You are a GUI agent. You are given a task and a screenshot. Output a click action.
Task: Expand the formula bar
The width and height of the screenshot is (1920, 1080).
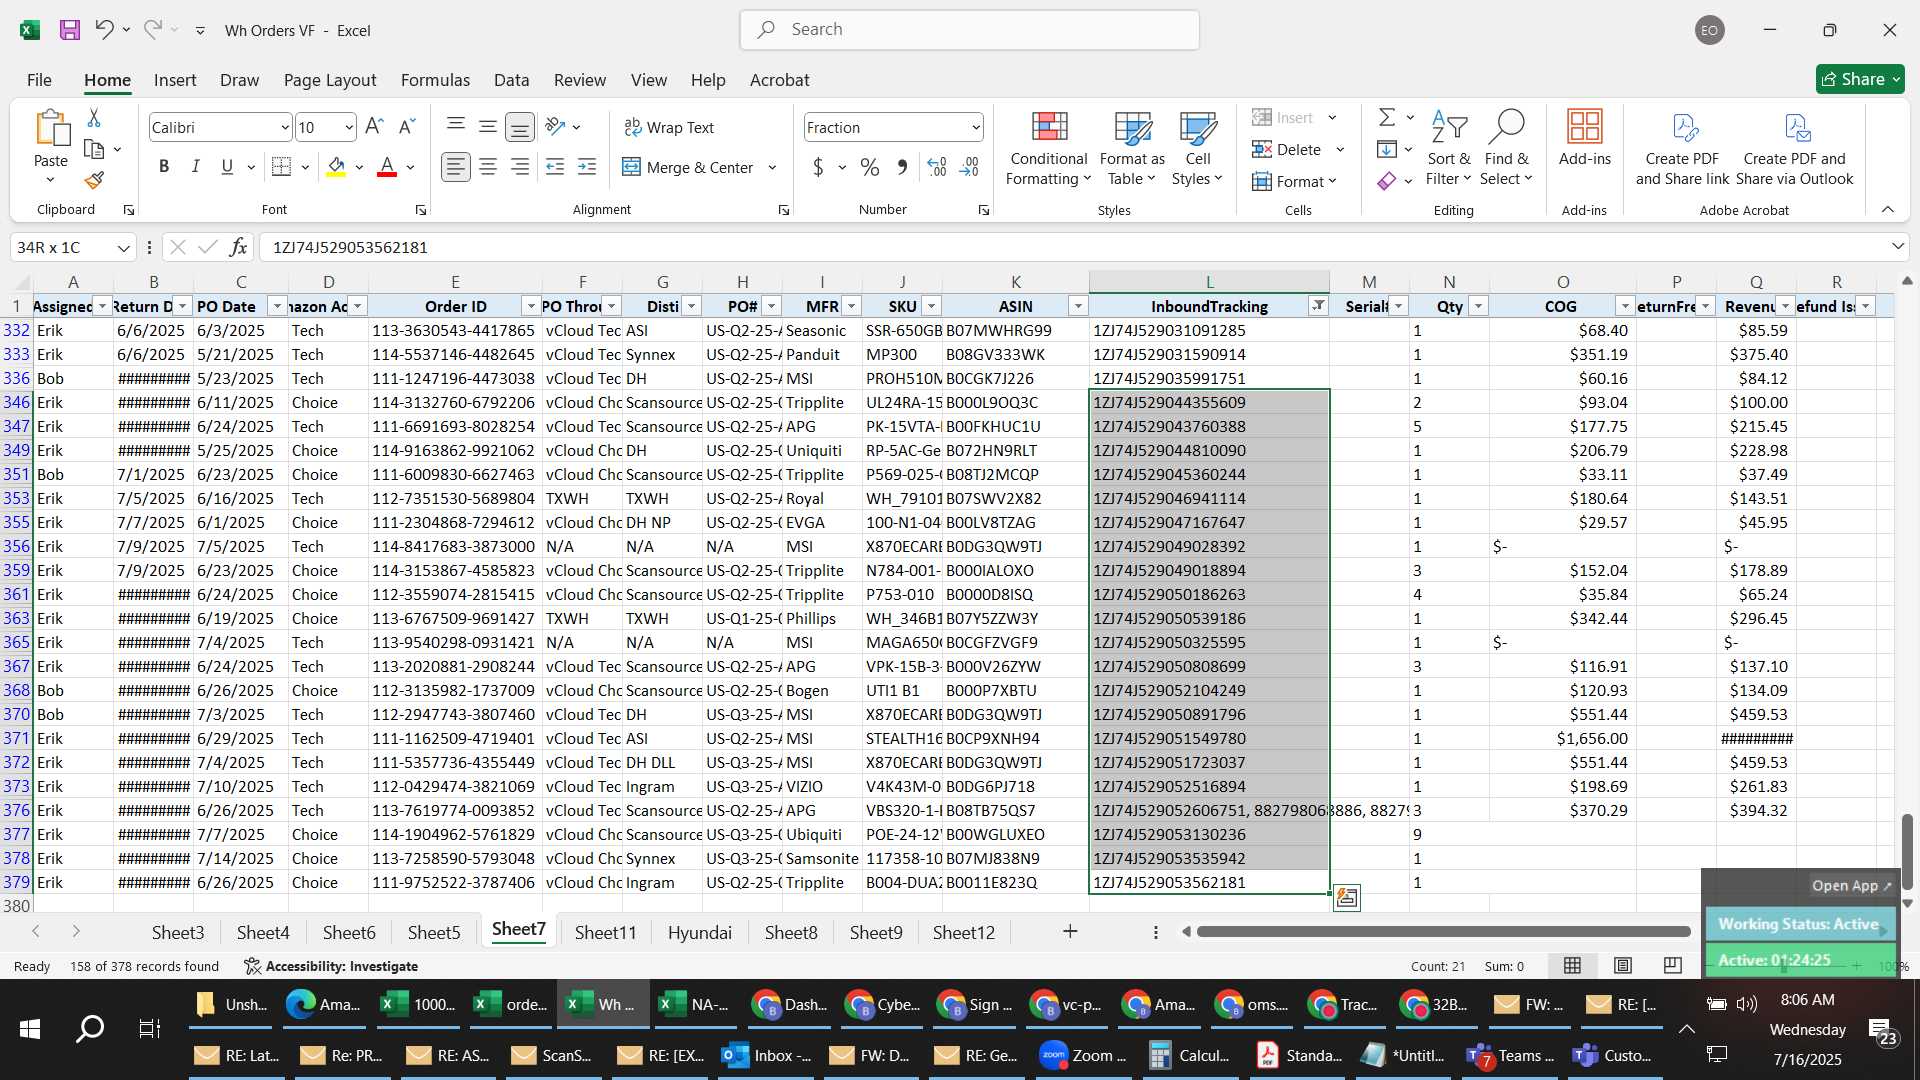(x=1897, y=247)
